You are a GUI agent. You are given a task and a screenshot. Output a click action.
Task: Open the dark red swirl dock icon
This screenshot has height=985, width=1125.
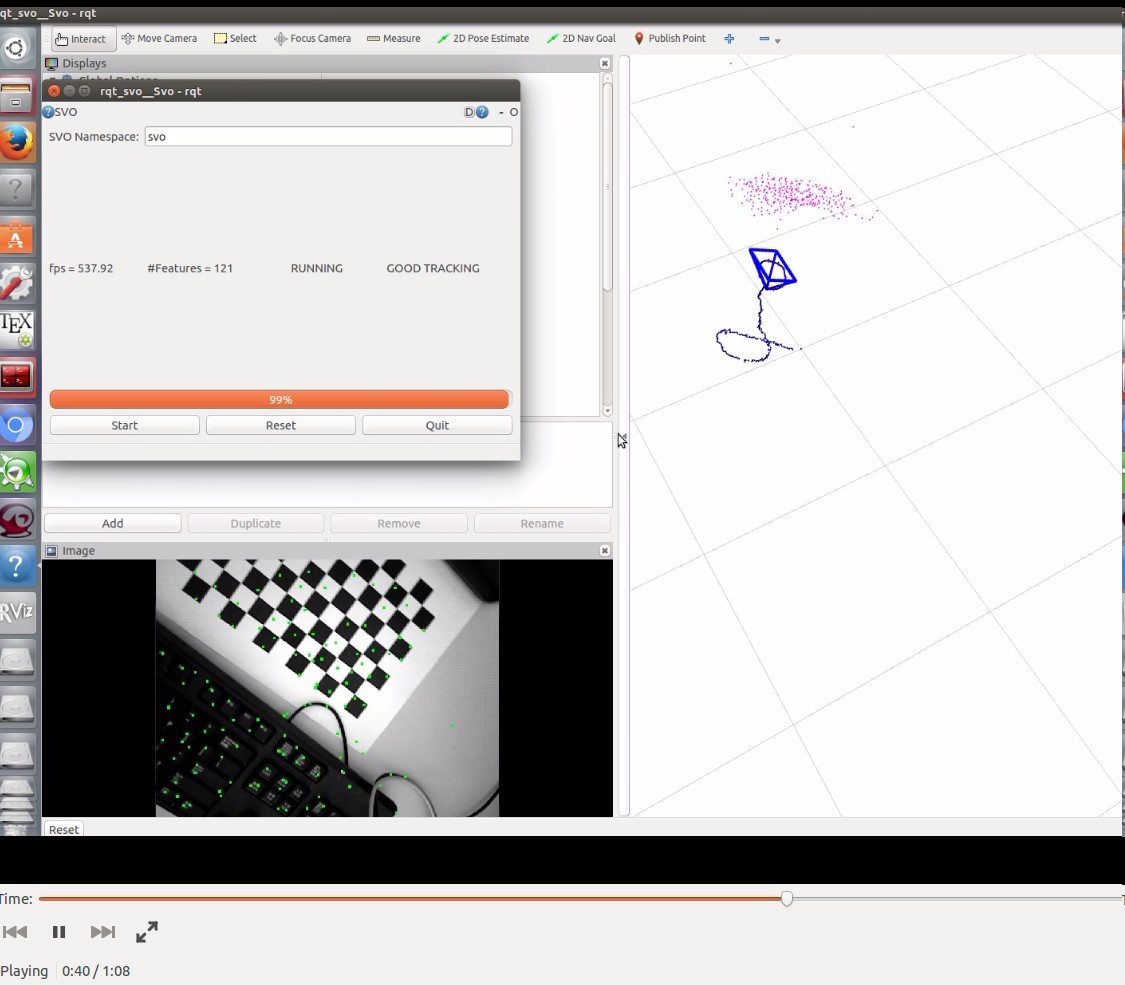click(x=16, y=520)
